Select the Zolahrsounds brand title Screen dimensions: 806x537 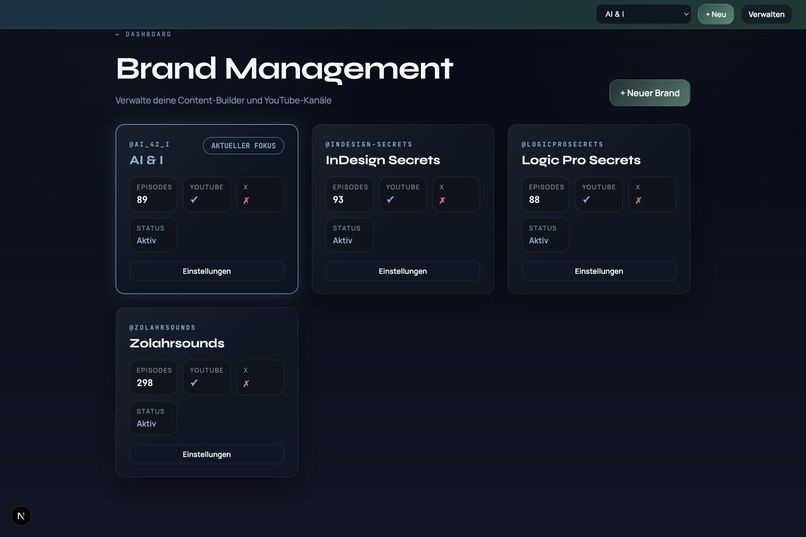click(x=177, y=343)
